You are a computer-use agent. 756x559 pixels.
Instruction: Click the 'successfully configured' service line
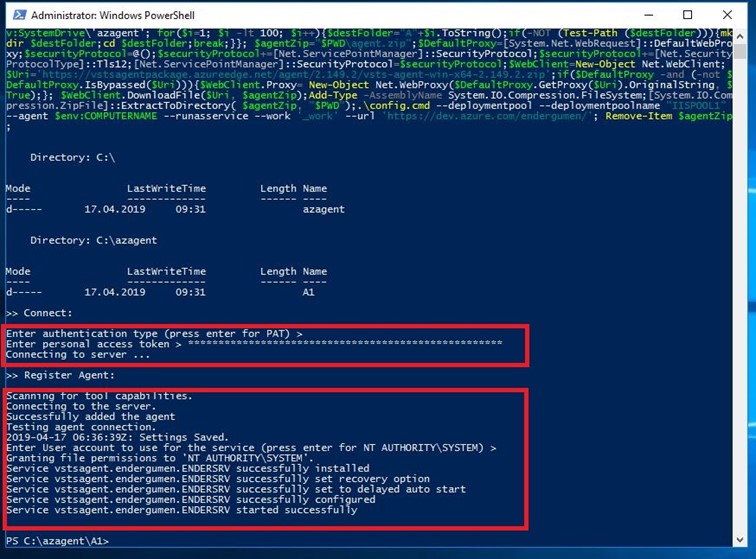pos(190,500)
